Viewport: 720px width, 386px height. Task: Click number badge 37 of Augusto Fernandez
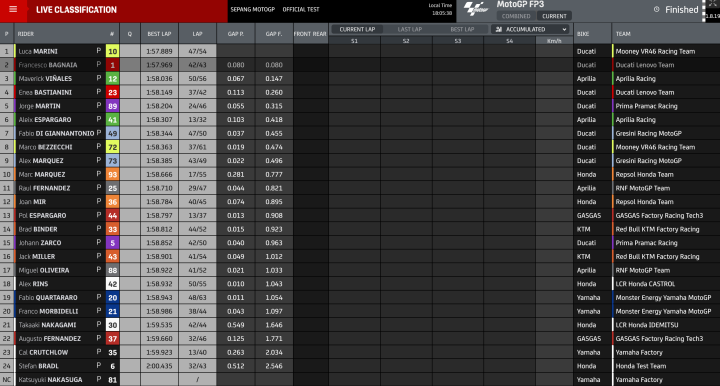(112, 339)
